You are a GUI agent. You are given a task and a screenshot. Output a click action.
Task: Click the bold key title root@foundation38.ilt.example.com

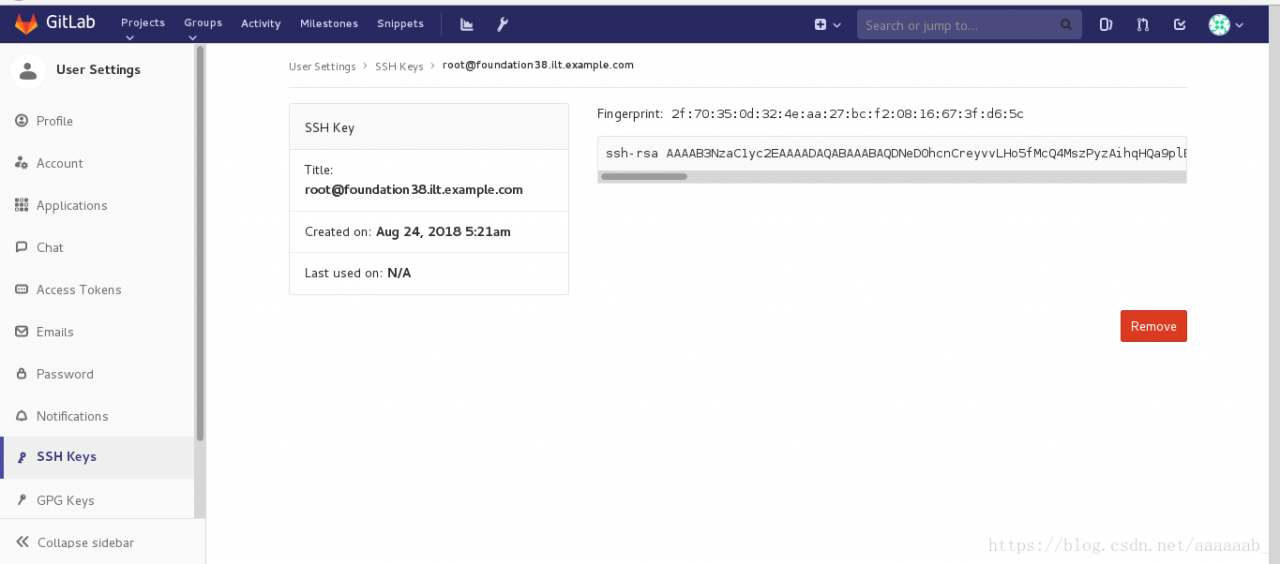[414, 189]
